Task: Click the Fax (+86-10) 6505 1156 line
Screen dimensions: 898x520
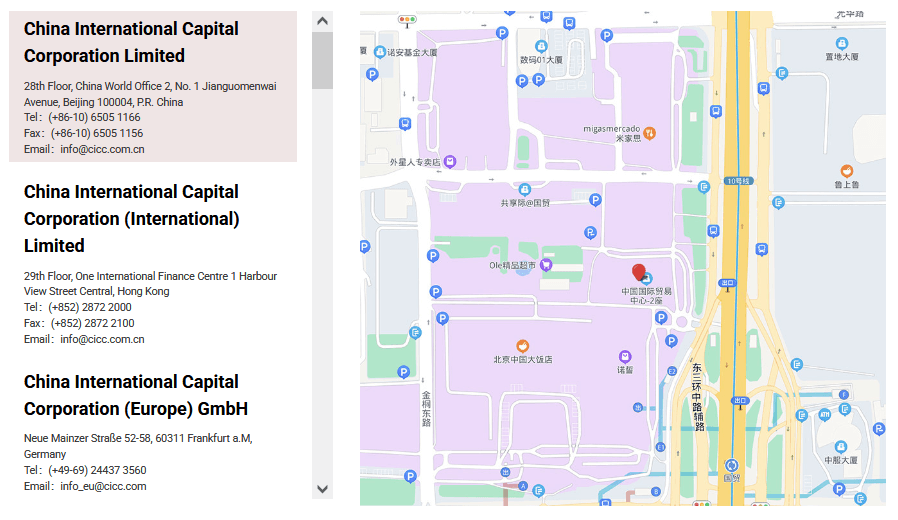Action: coord(84,133)
